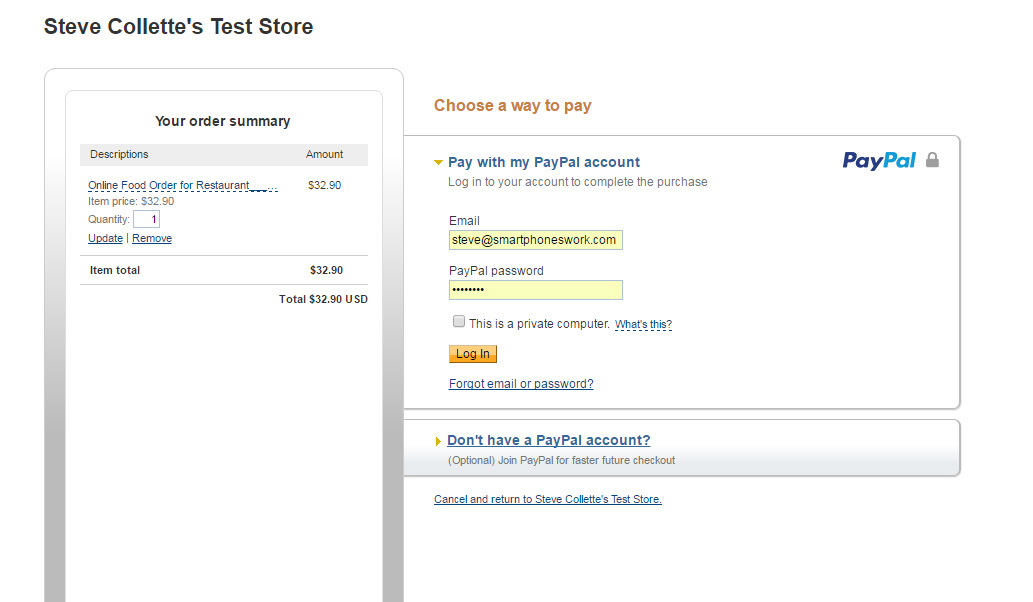Screen dimensions: 1033x602
Task: Click the security padlock icon
Action: click(932, 160)
